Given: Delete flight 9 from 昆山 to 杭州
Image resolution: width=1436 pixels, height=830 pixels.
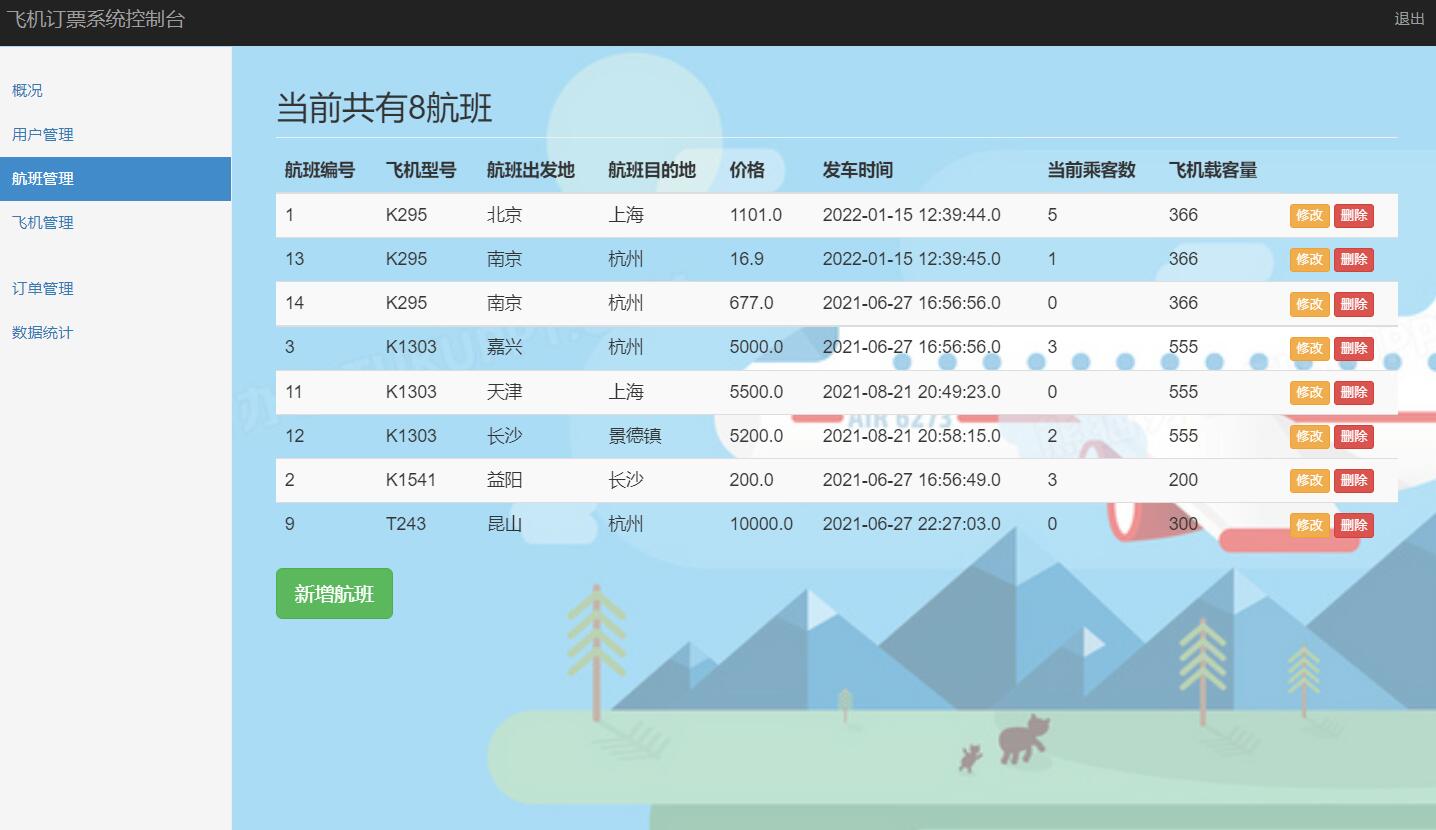Looking at the screenshot, I should coord(1353,525).
